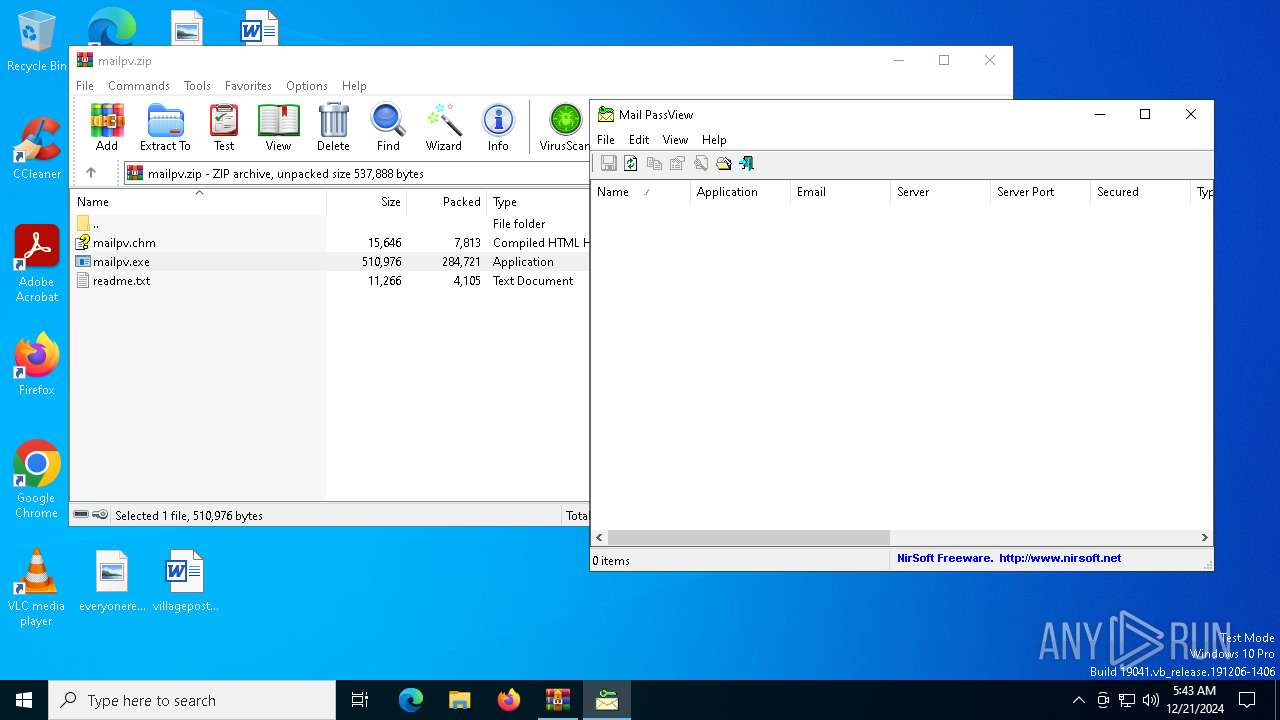Go up one folder level in WinRAR
The width and height of the screenshot is (1280, 720).
click(x=91, y=173)
